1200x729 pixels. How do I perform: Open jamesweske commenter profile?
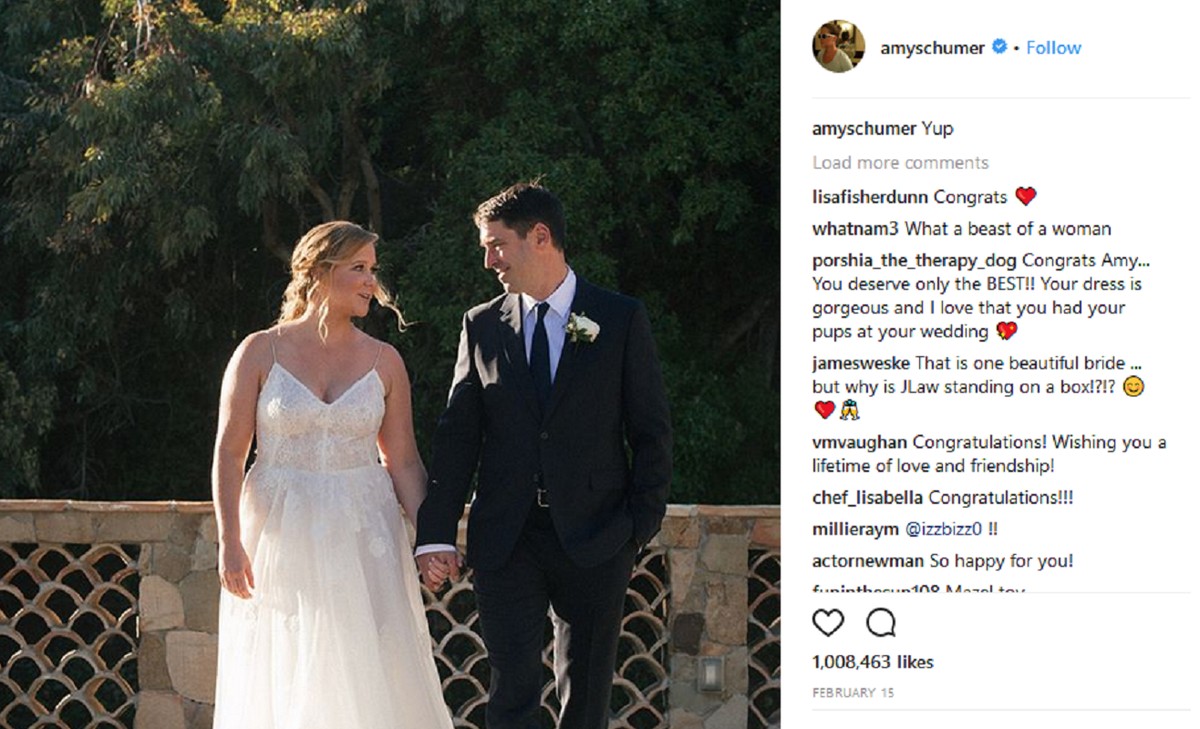point(861,363)
